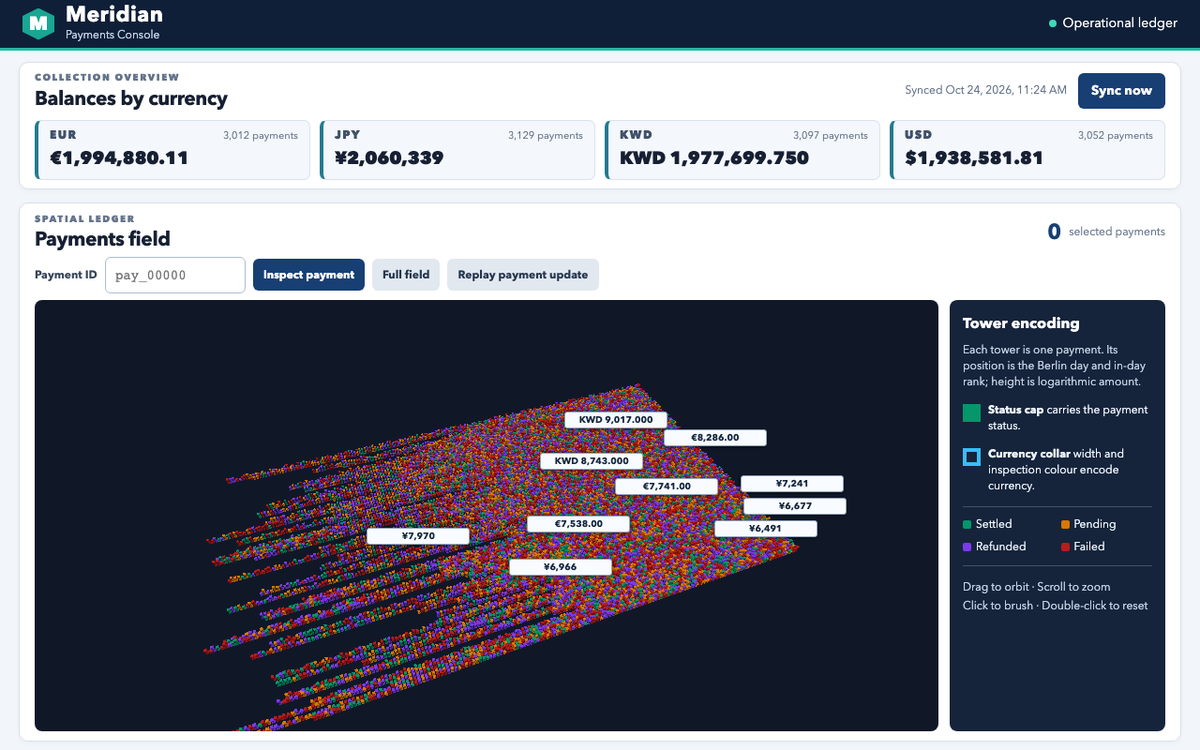Click the KWD 8,743.000 tower label
The width and height of the screenshot is (1200, 750).
[x=591, y=461]
